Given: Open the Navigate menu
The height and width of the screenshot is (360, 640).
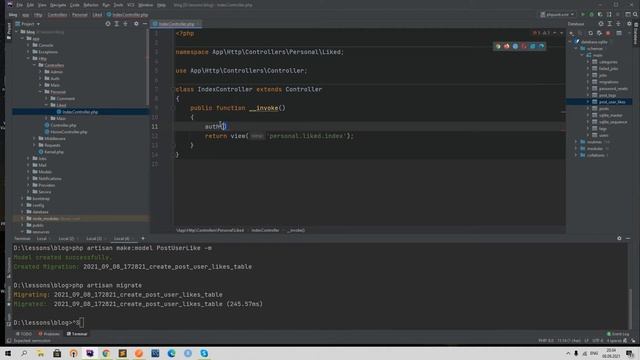Looking at the screenshot, I should click(x=58, y=5).
